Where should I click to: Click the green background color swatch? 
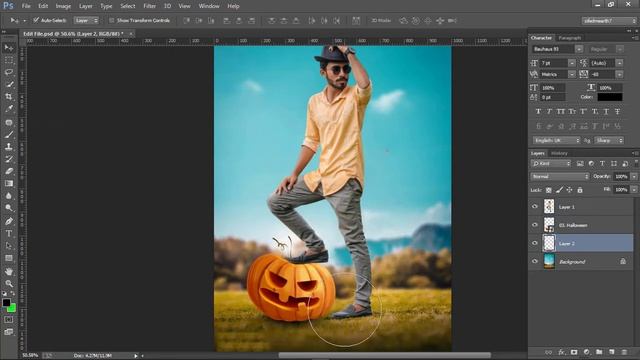tap(13, 309)
